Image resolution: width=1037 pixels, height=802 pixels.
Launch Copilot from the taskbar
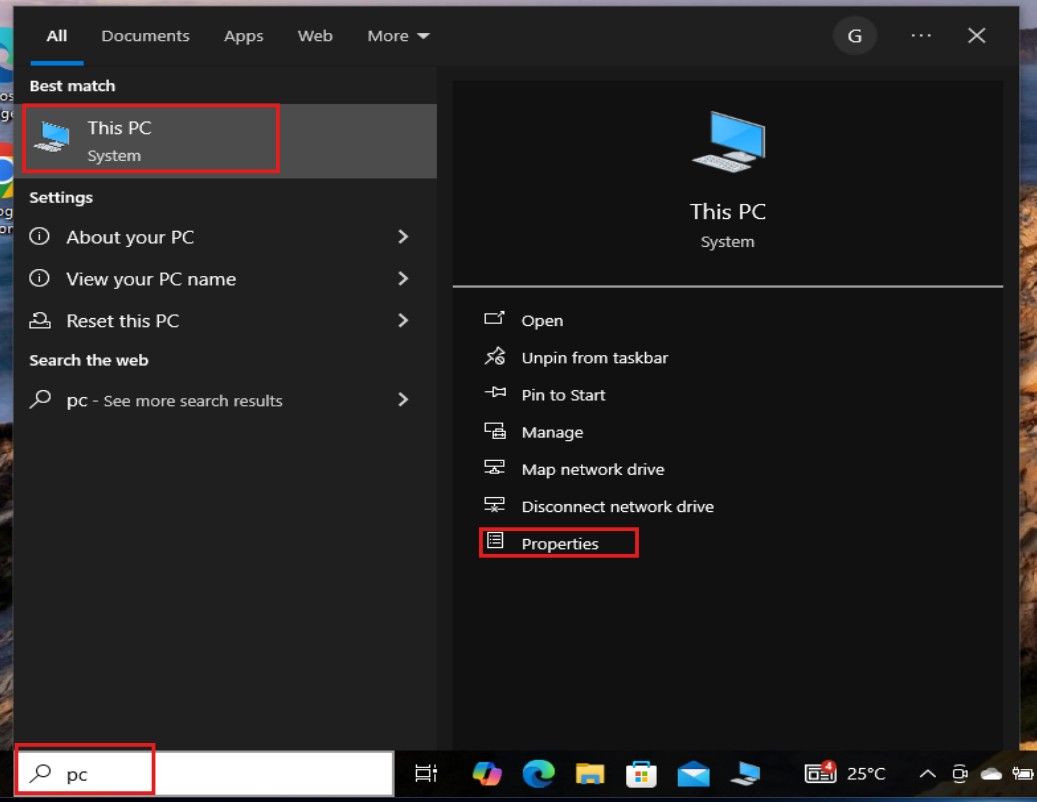point(487,773)
